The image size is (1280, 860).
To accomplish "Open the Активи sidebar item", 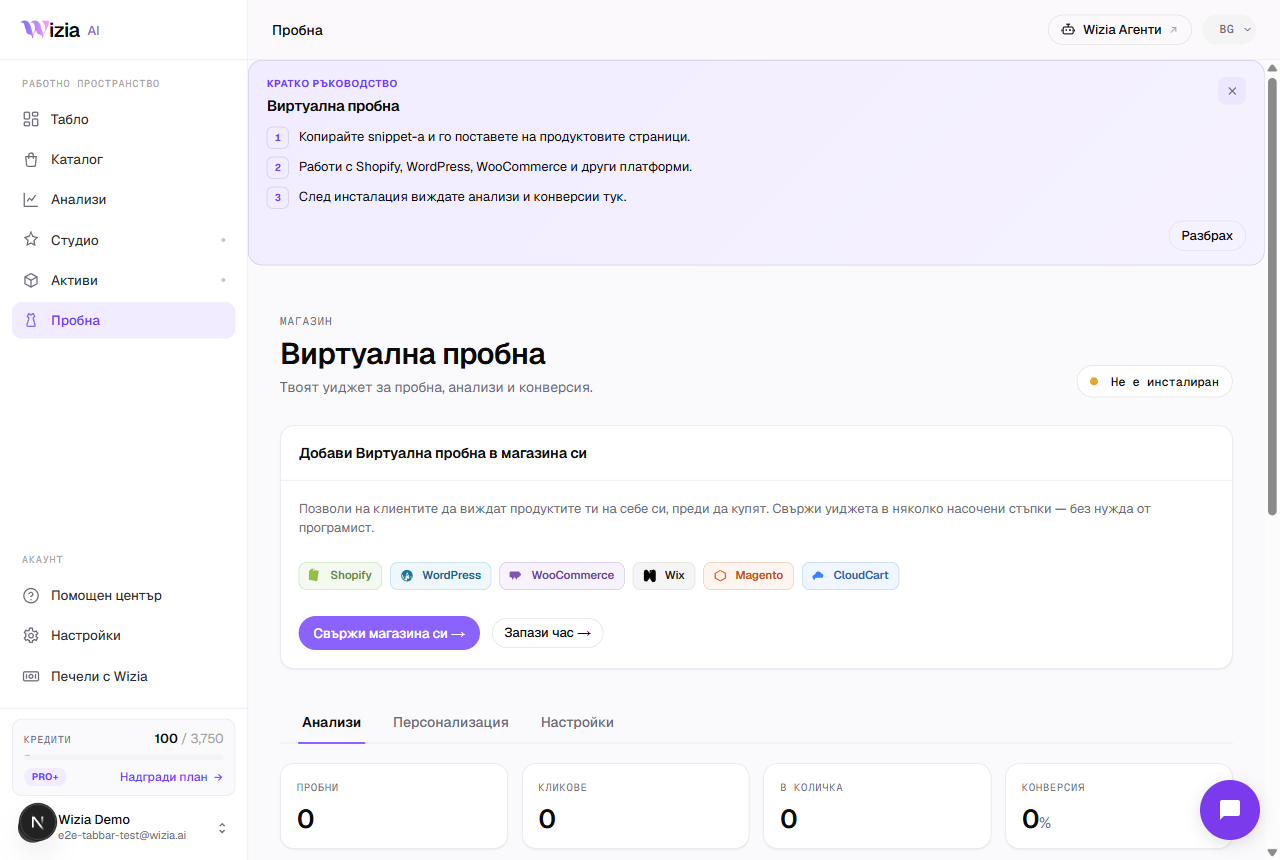I will click(x=123, y=280).
